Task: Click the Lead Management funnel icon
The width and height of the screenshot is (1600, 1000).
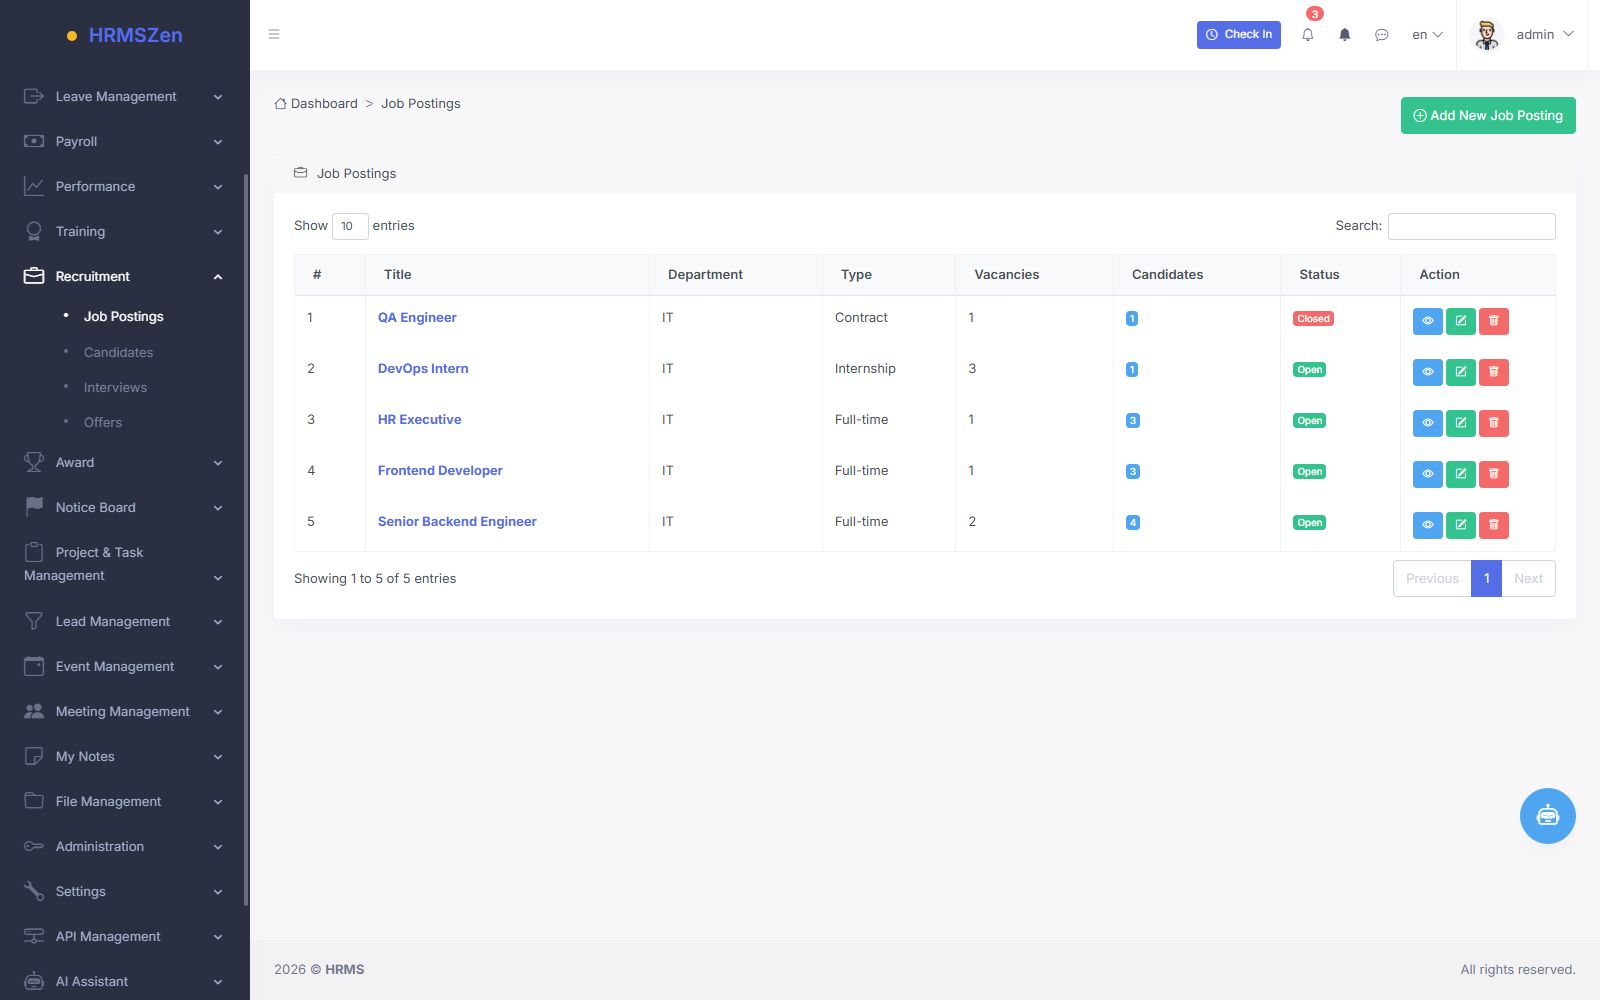Action: tap(34, 621)
